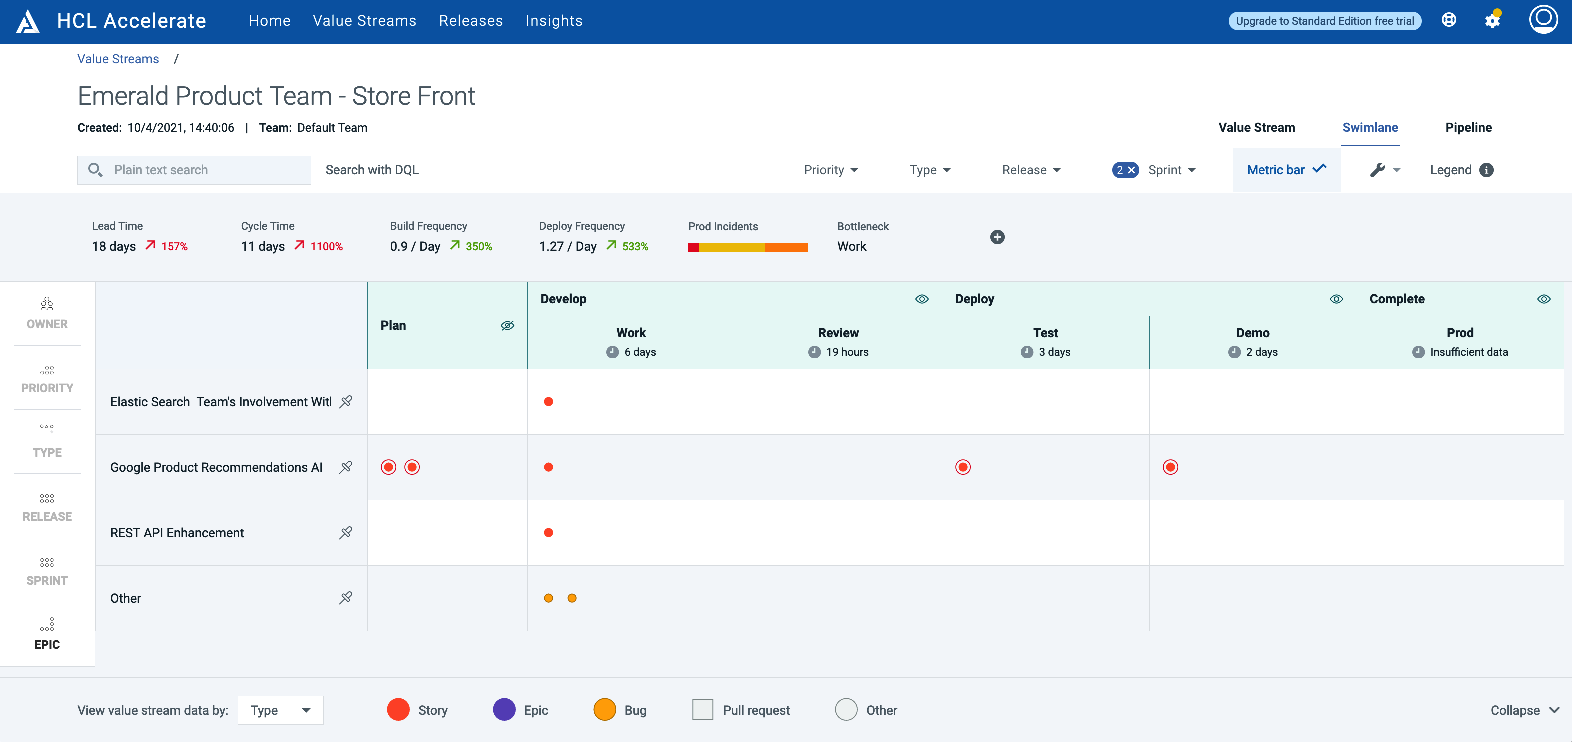Screen dimensions: 1572x742
Task: Open the Type filter dropdown
Action: click(x=930, y=170)
